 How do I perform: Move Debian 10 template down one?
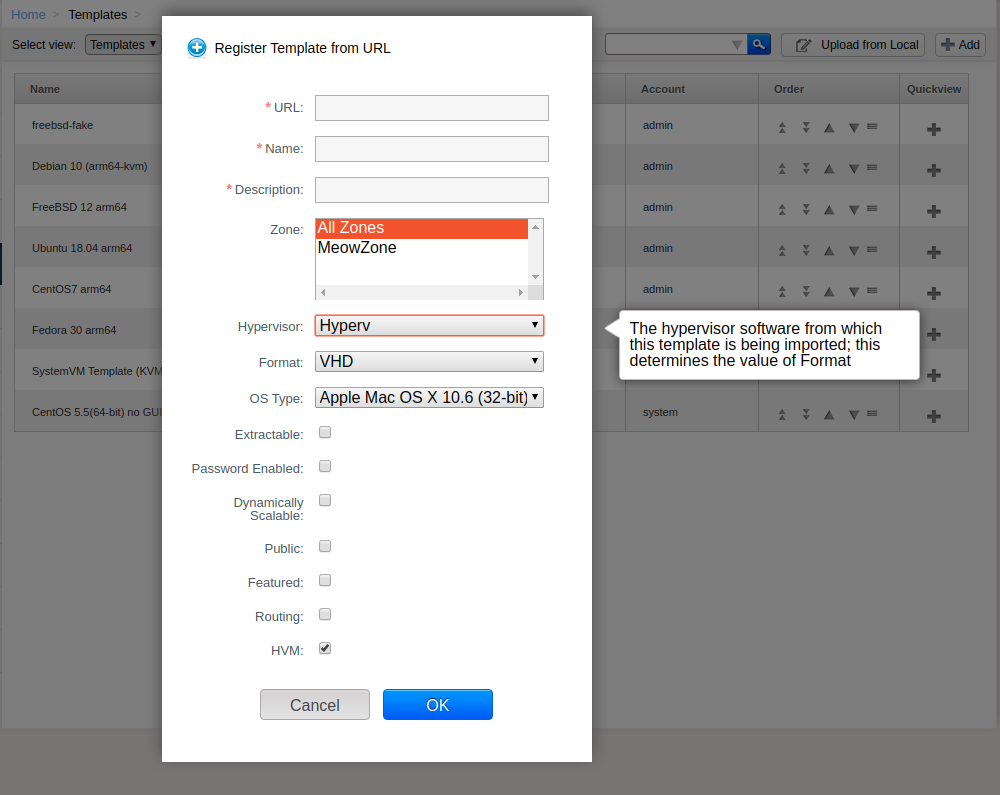pos(854,168)
